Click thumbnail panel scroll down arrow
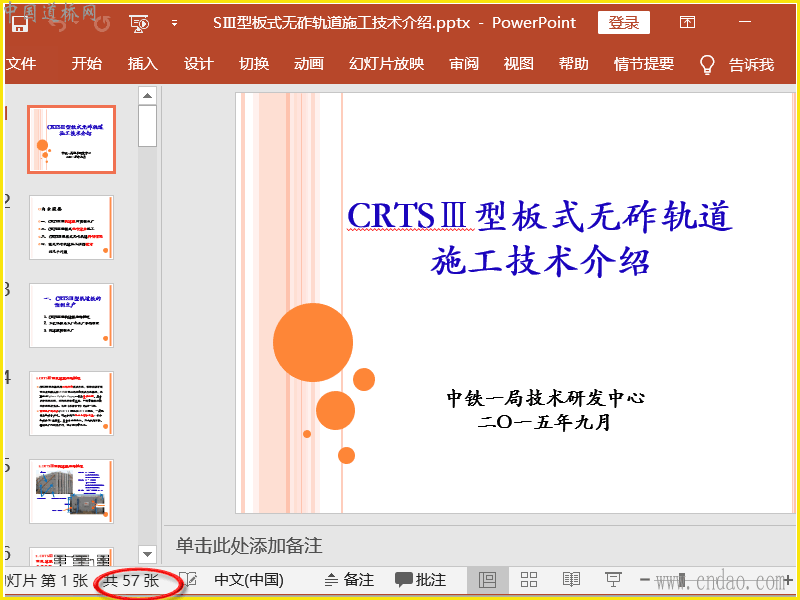The width and height of the screenshot is (800, 600). point(147,554)
